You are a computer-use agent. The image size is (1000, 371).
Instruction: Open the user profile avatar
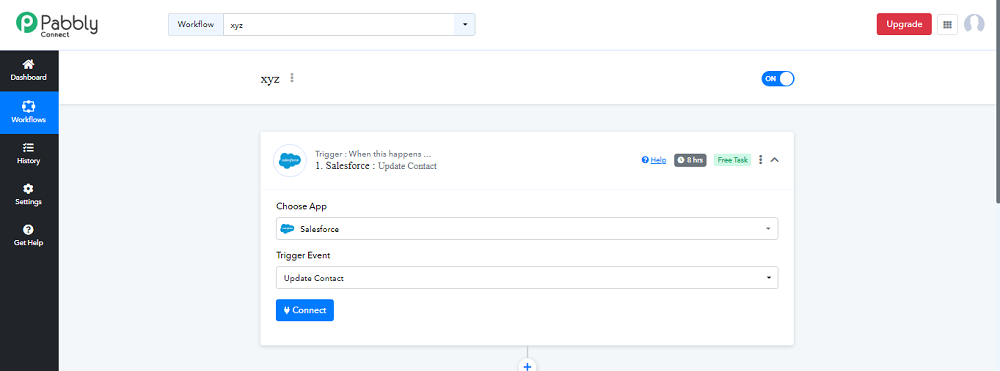(x=974, y=24)
